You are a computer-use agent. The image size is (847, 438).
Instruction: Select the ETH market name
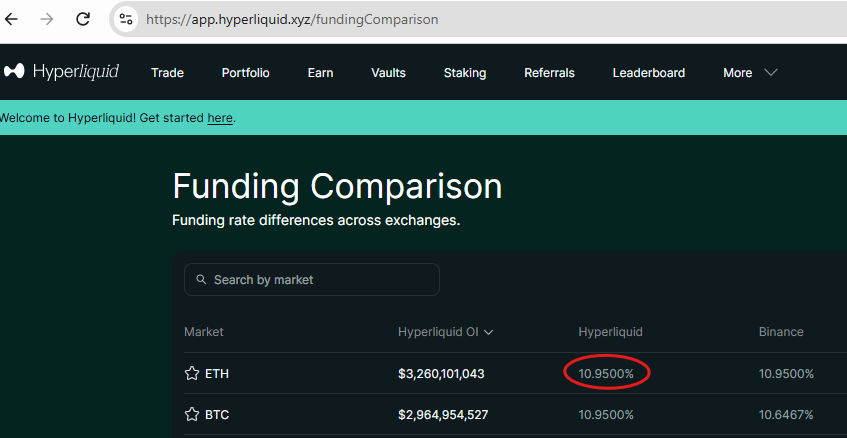[x=217, y=373]
